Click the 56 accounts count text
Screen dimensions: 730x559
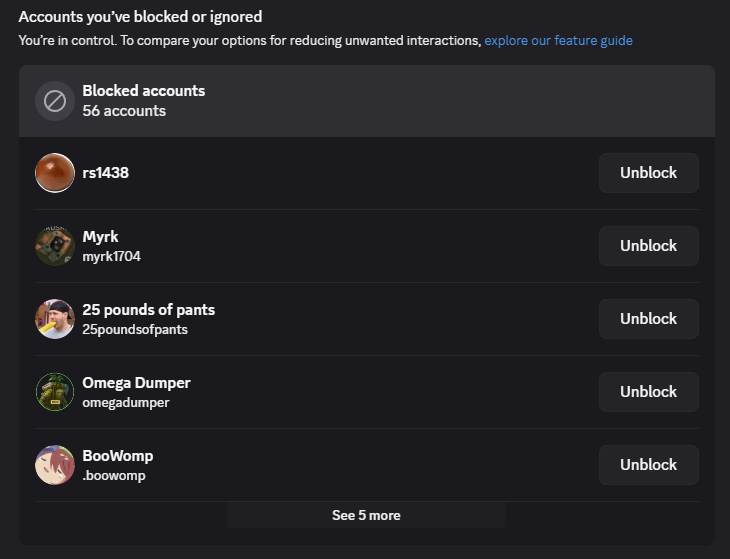coord(124,111)
